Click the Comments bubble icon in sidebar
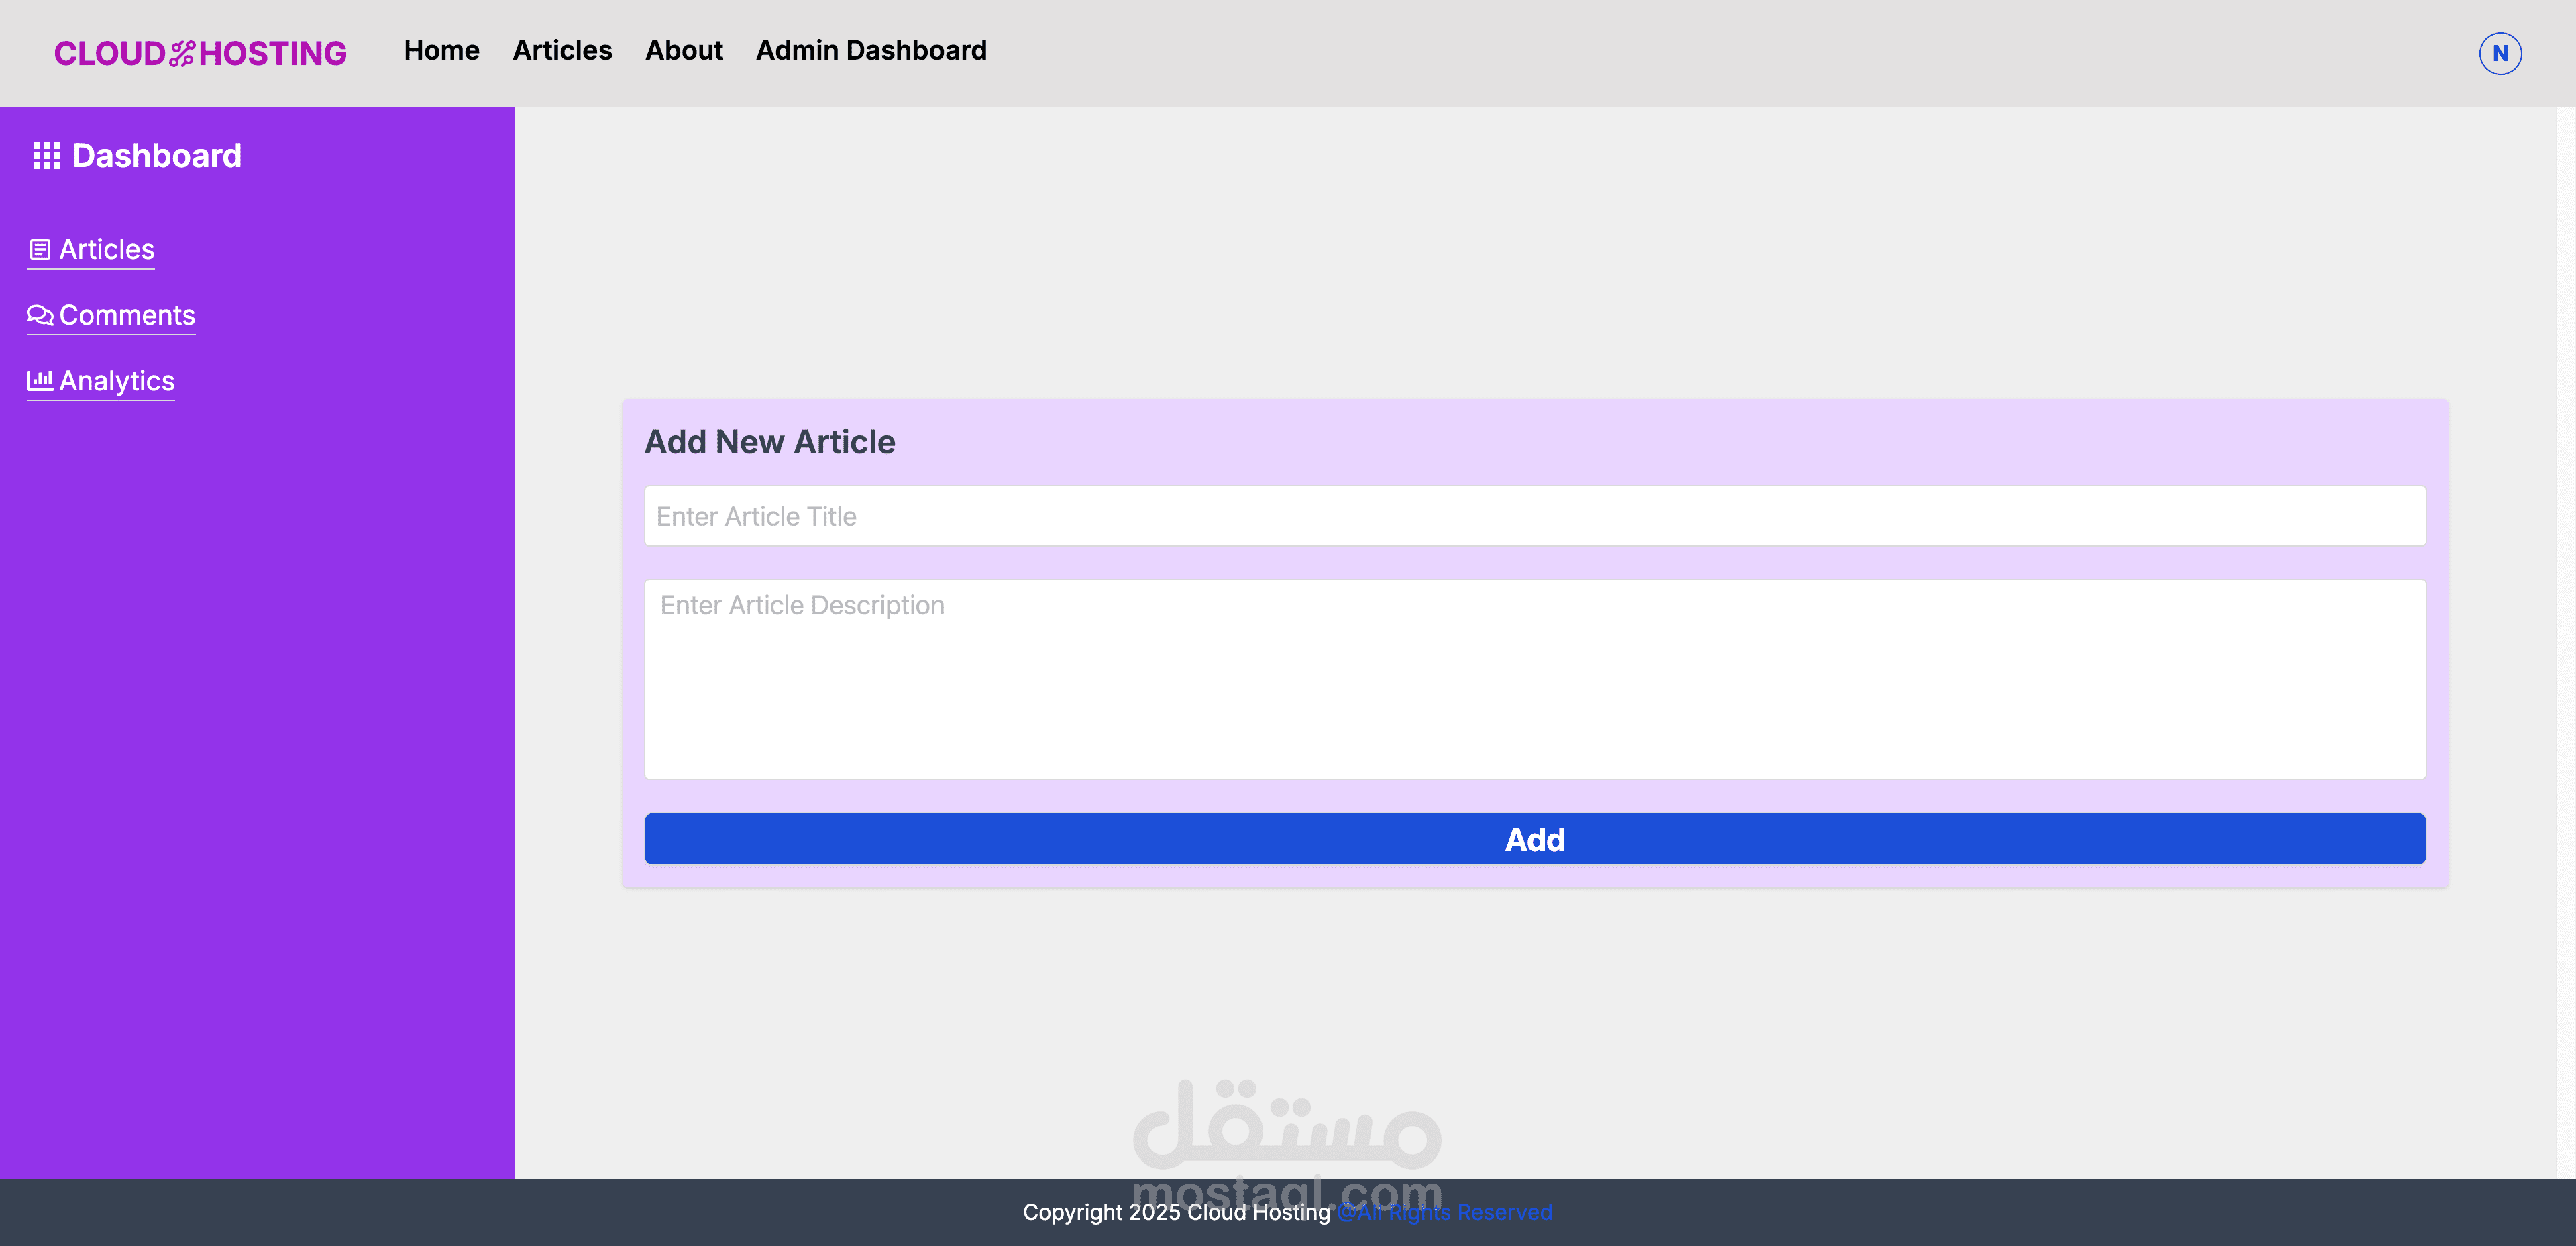The image size is (2576, 1246). (40, 316)
